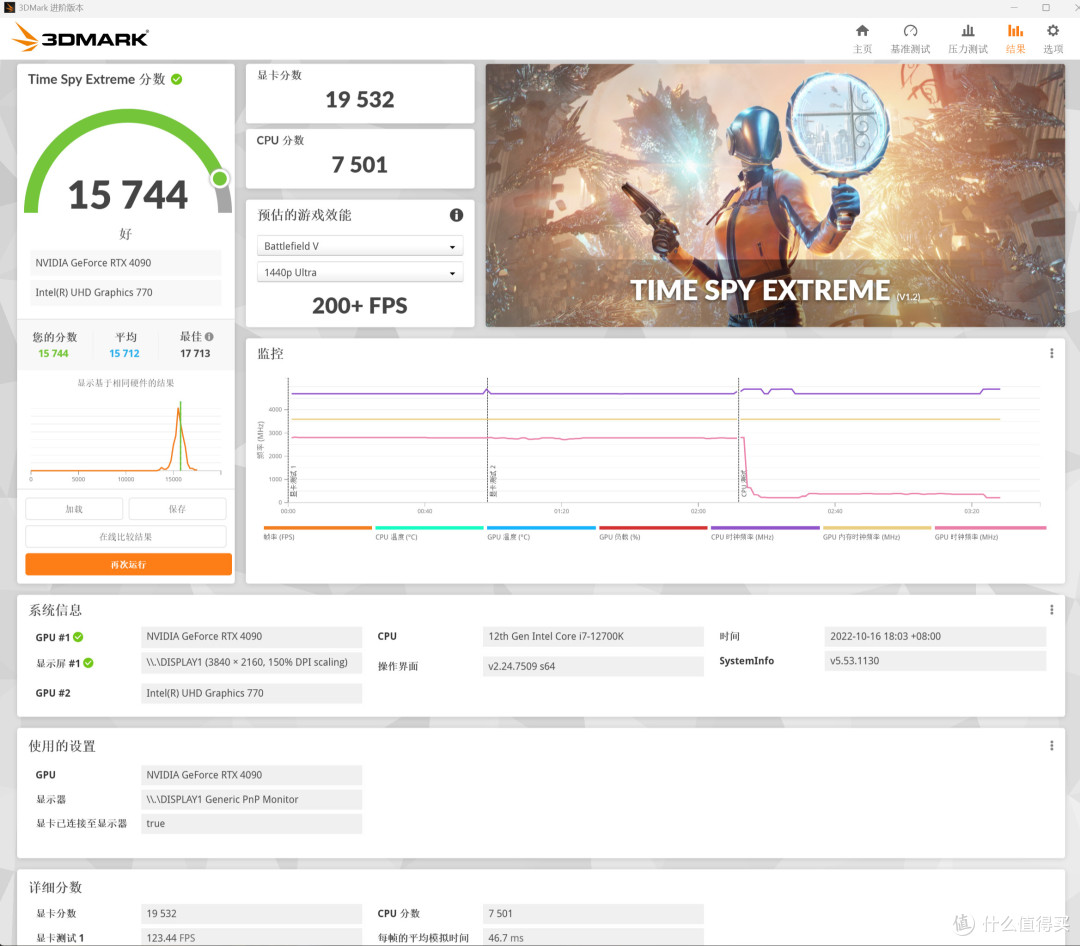Screen dimensions: 1080x946
Task: Click the 系统信息 section heading
Action: click(x=55, y=610)
